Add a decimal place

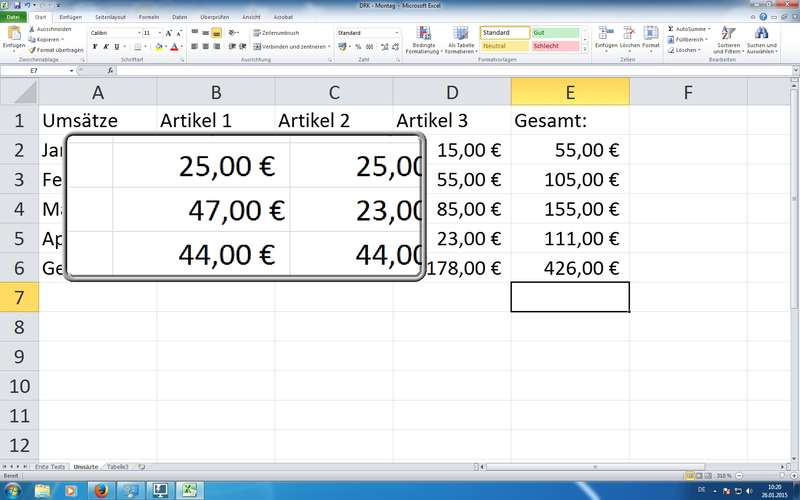click(x=384, y=46)
